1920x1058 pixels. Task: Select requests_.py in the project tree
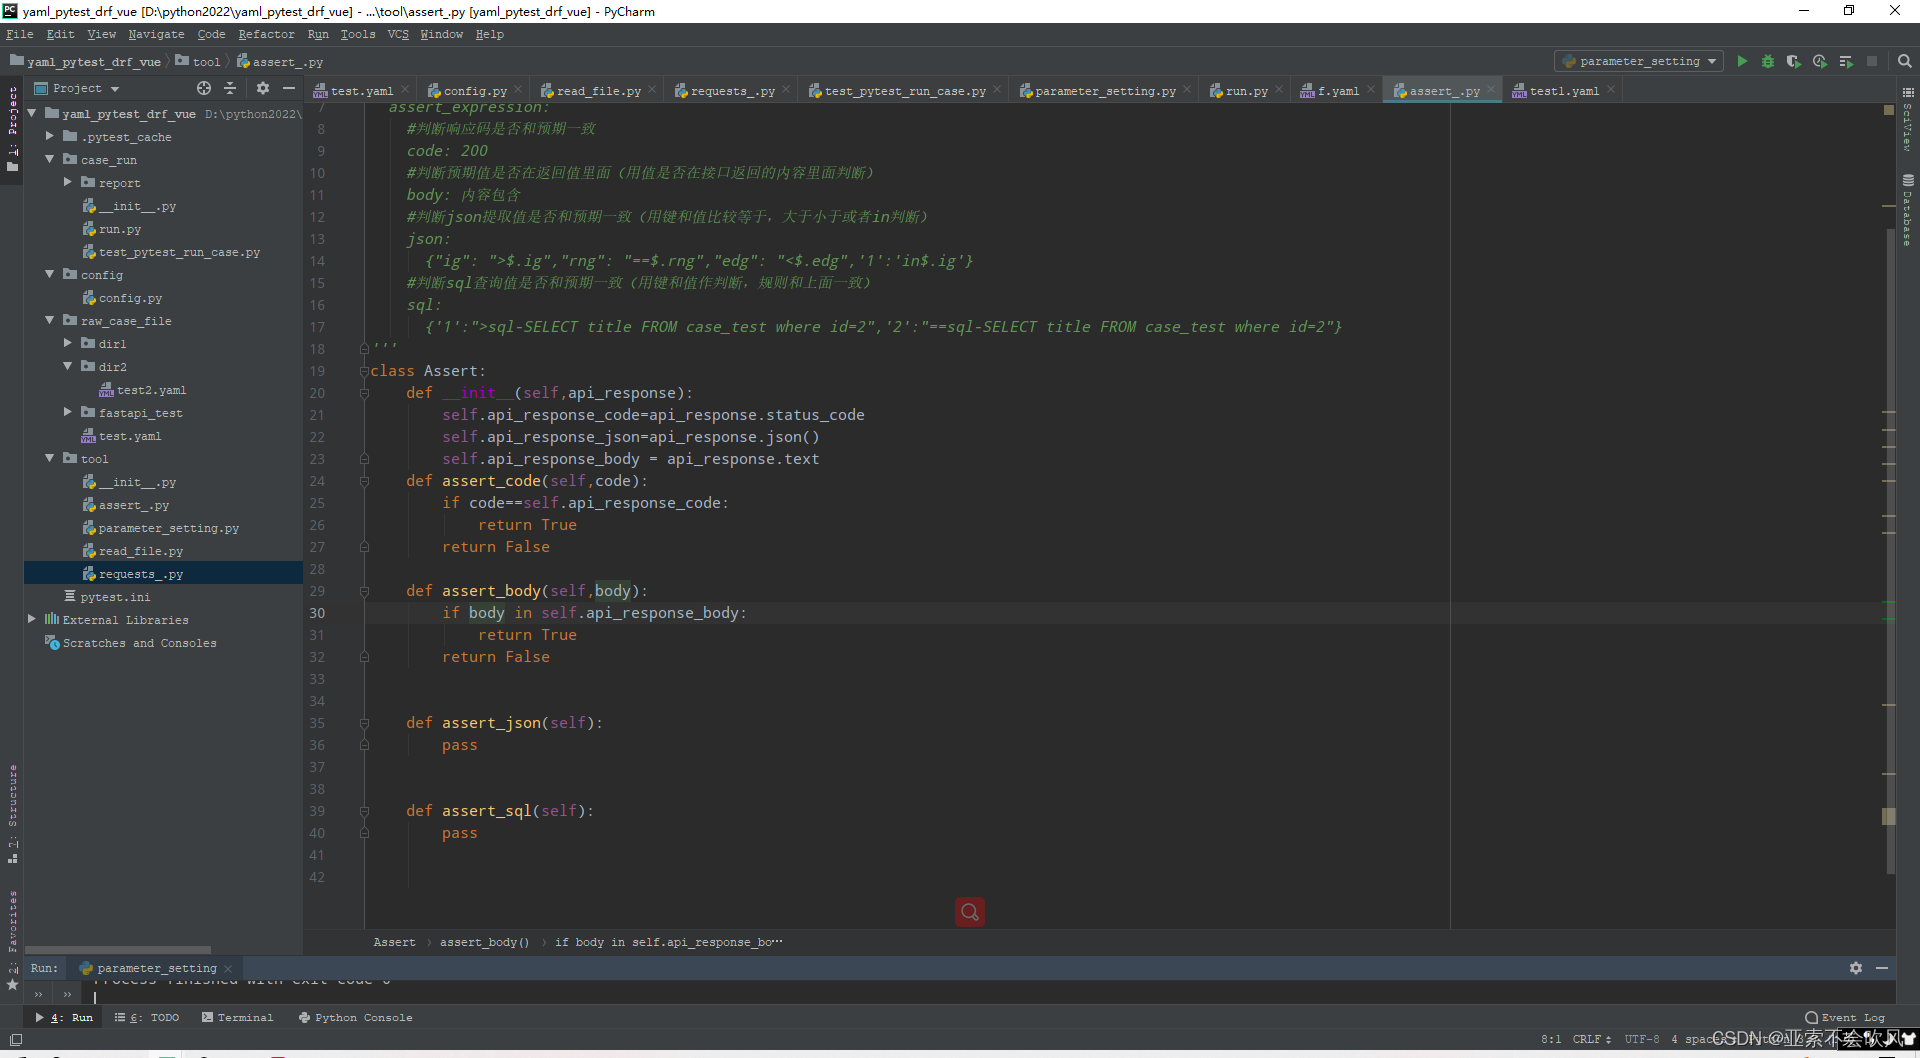140,574
